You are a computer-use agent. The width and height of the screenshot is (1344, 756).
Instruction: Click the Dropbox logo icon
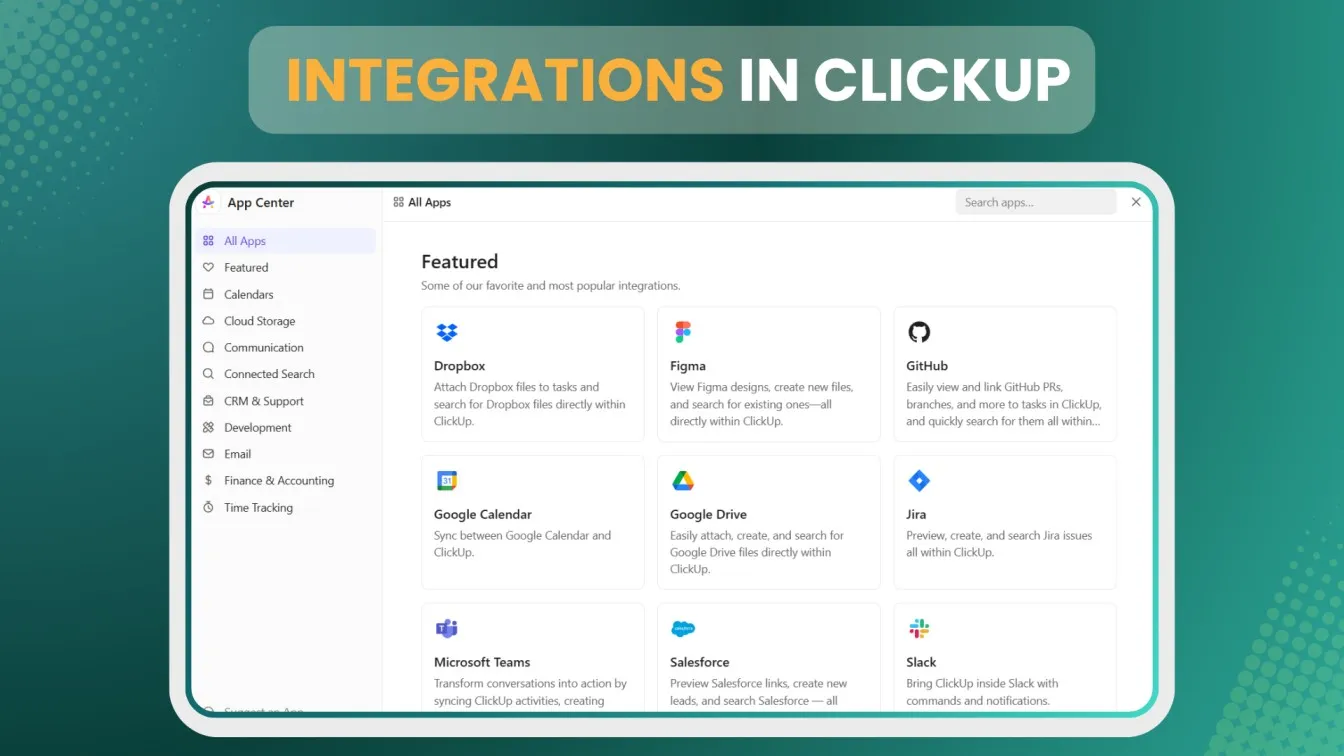[447, 332]
